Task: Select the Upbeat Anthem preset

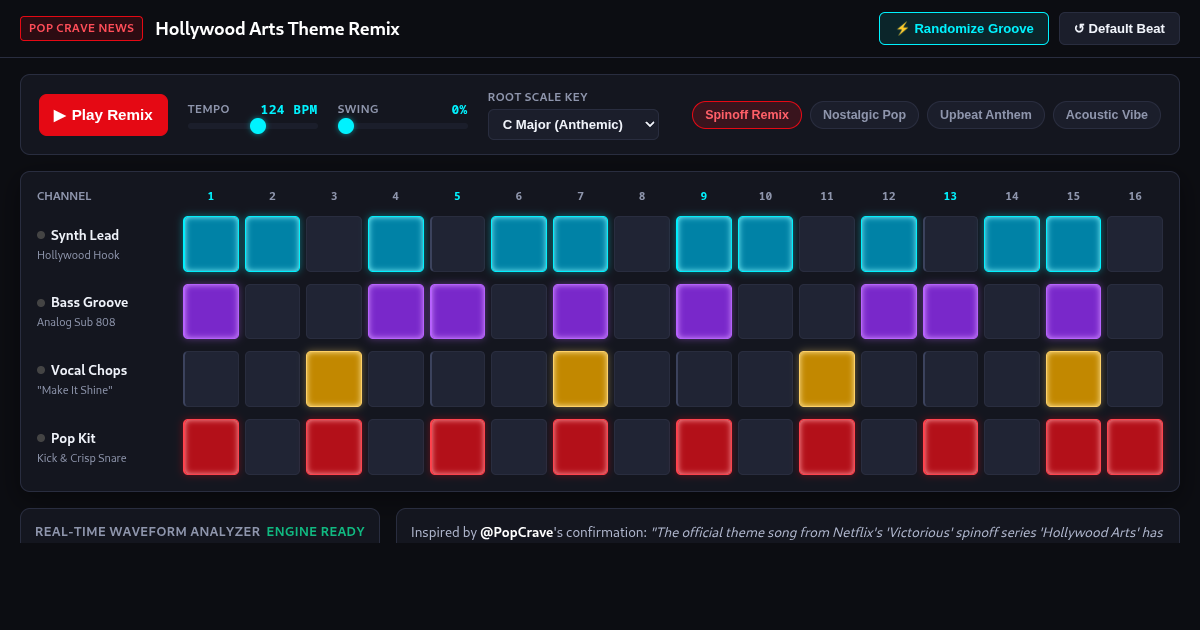Action: [986, 115]
